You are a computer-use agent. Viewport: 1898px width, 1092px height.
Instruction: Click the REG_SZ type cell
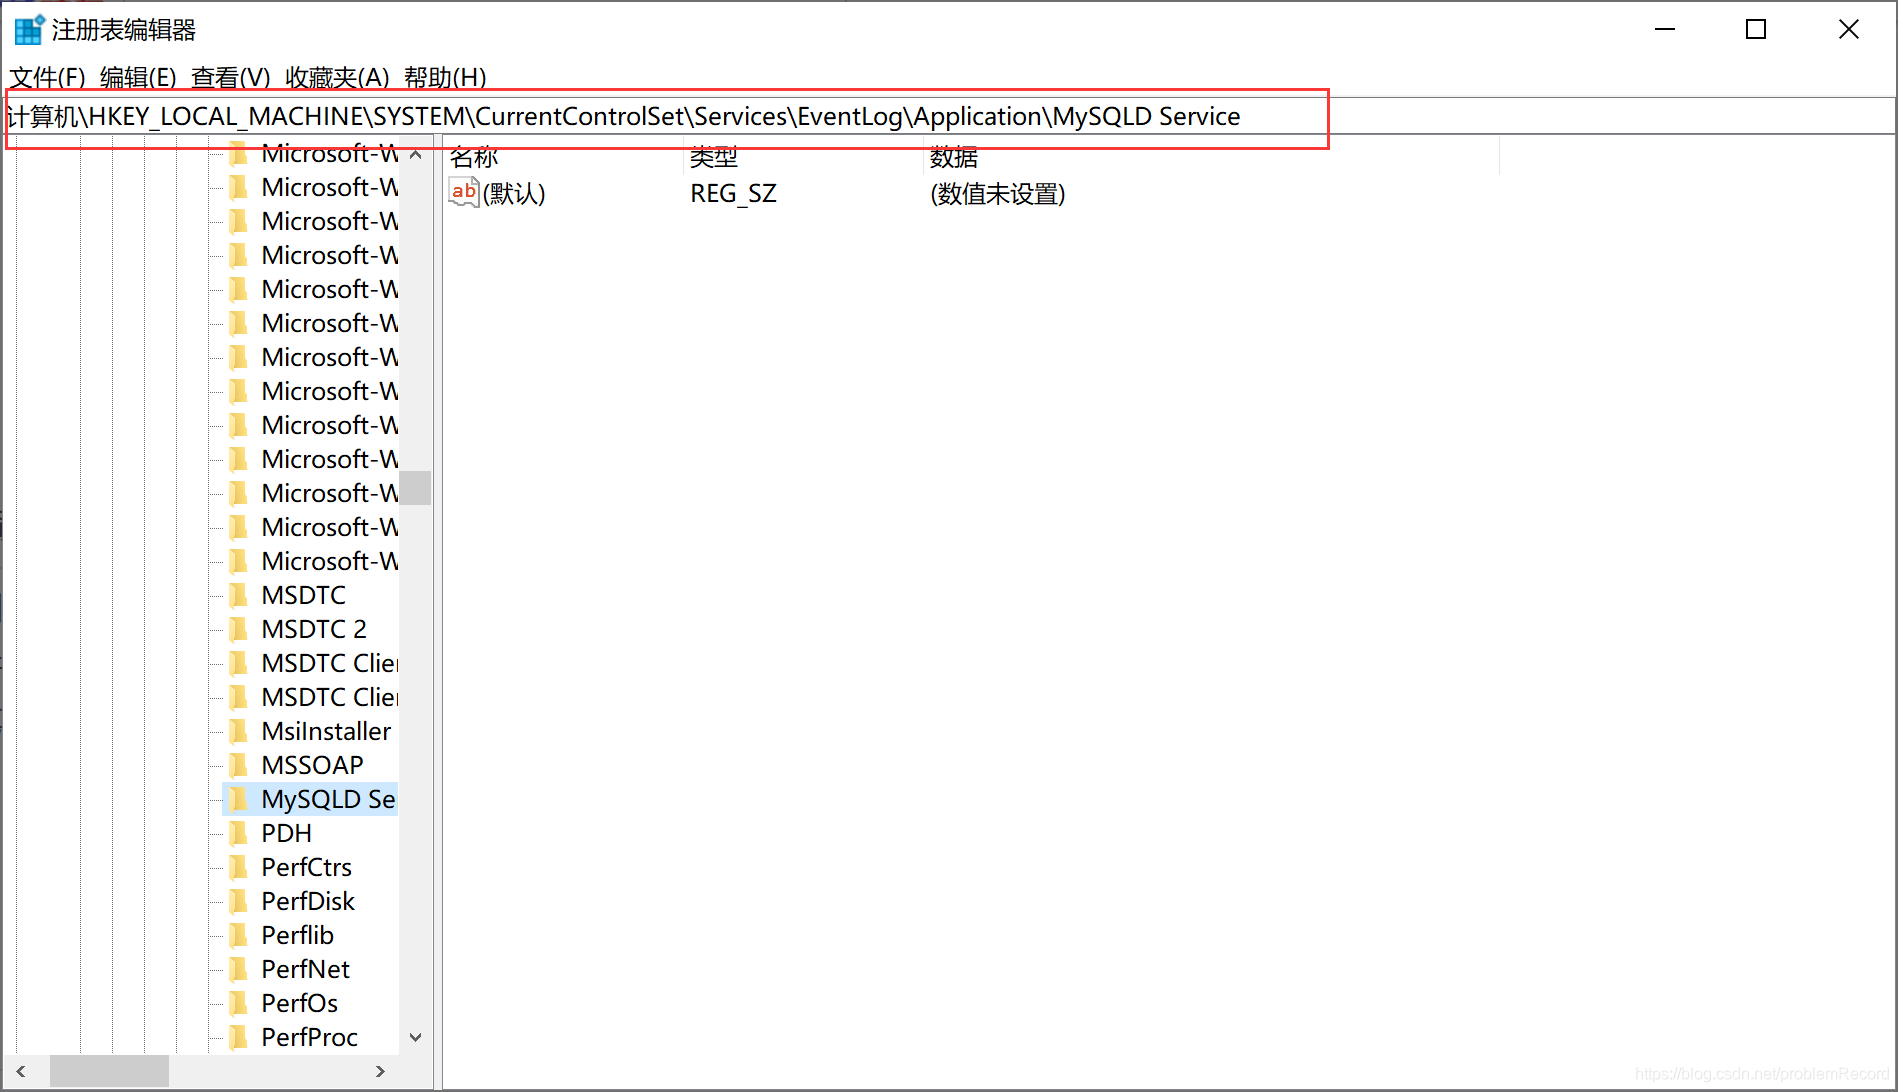pyautogui.click(x=733, y=194)
